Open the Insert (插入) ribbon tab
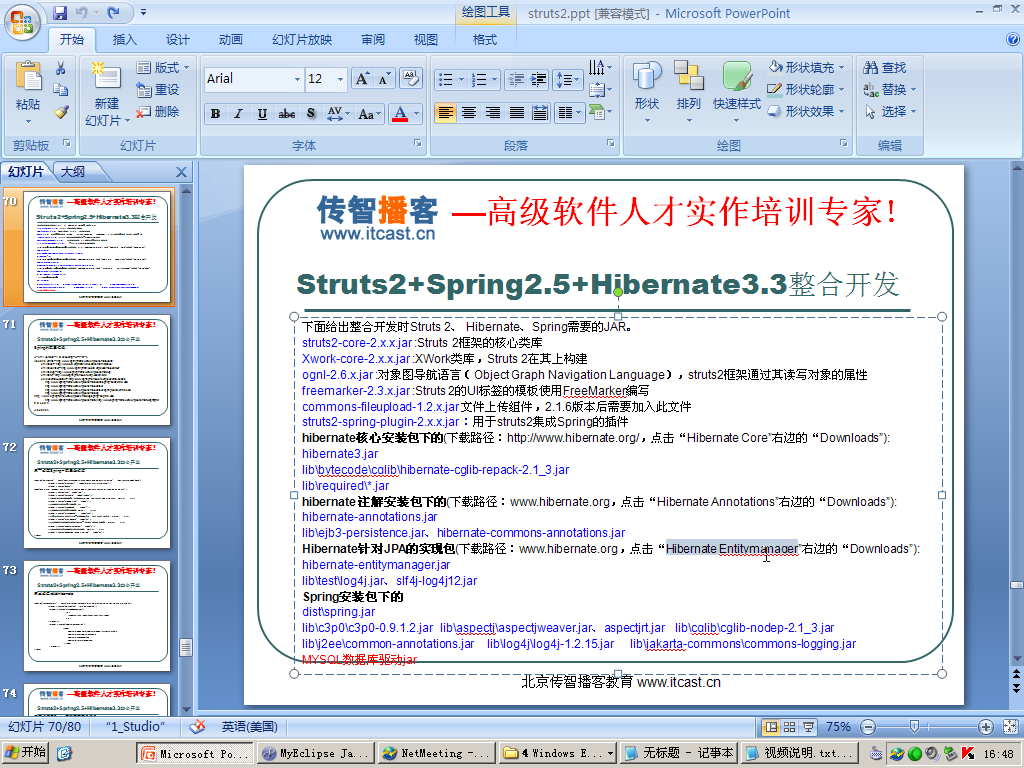 pos(124,40)
